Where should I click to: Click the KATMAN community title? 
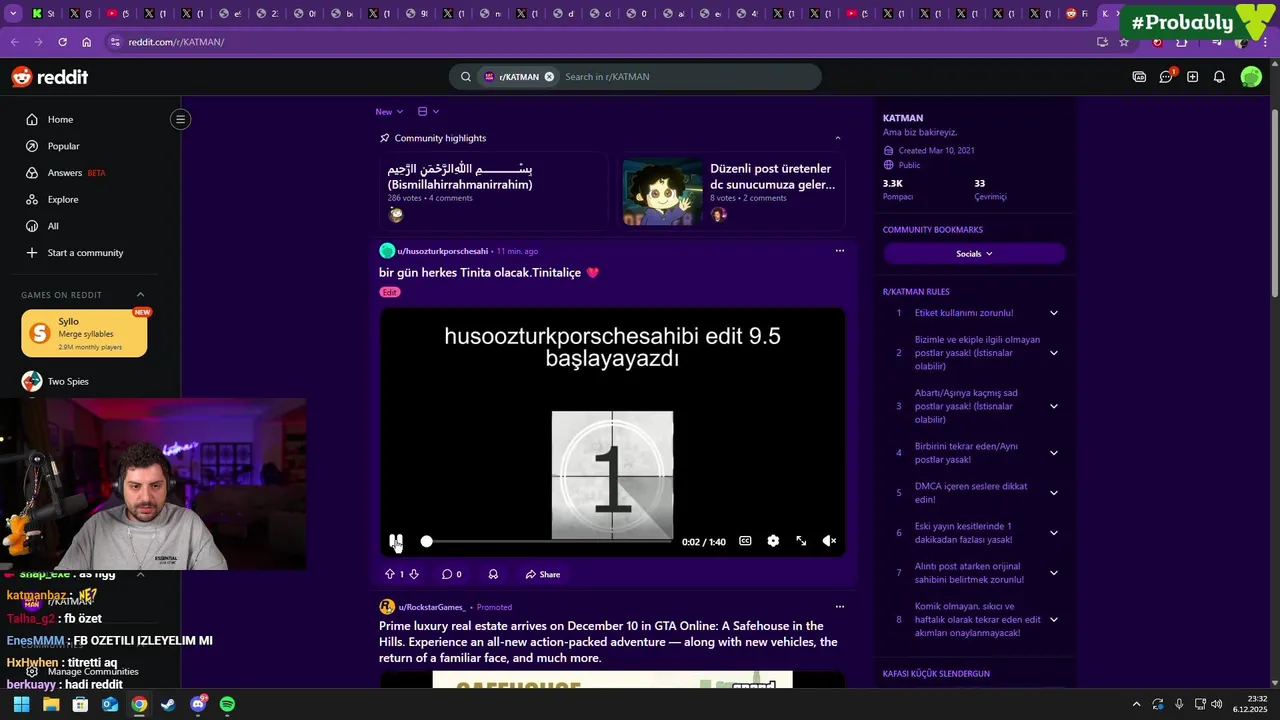tap(903, 118)
